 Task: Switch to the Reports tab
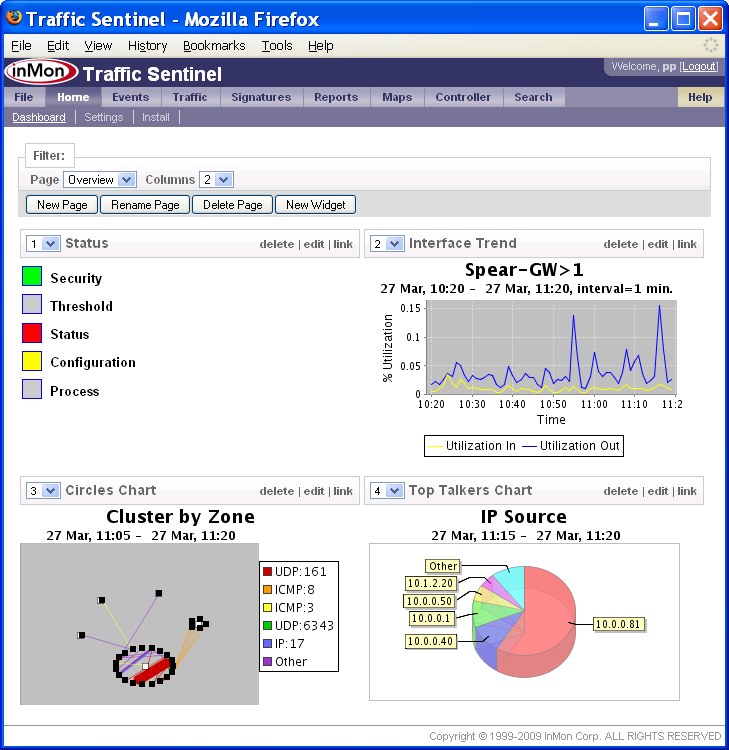335,97
